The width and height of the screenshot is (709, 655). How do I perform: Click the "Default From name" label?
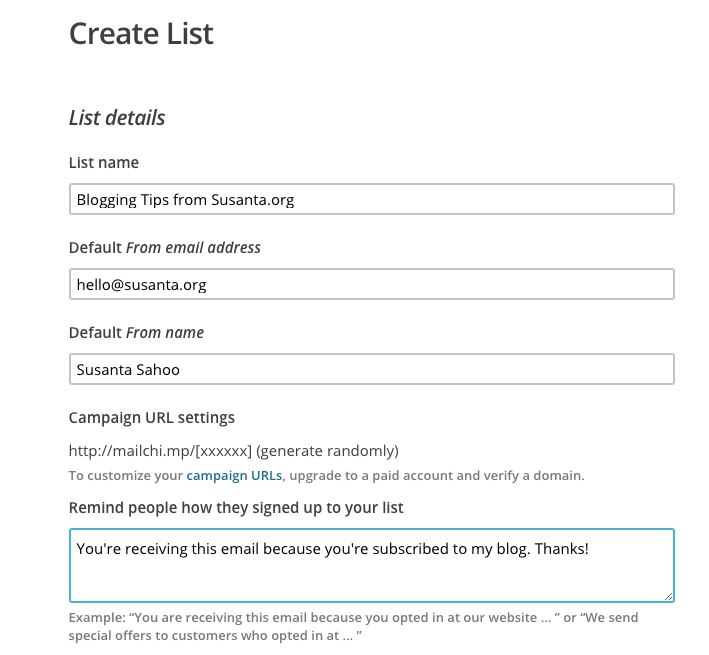point(136,333)
